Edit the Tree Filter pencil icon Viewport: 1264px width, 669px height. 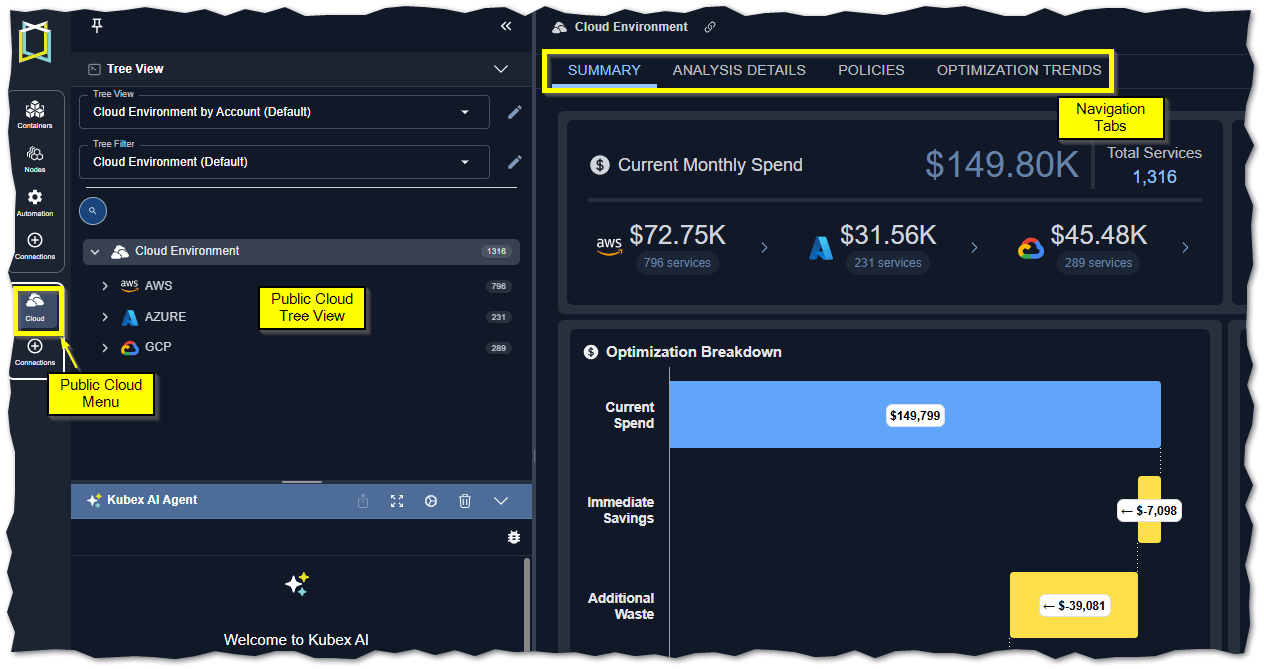tap(515, 162)
